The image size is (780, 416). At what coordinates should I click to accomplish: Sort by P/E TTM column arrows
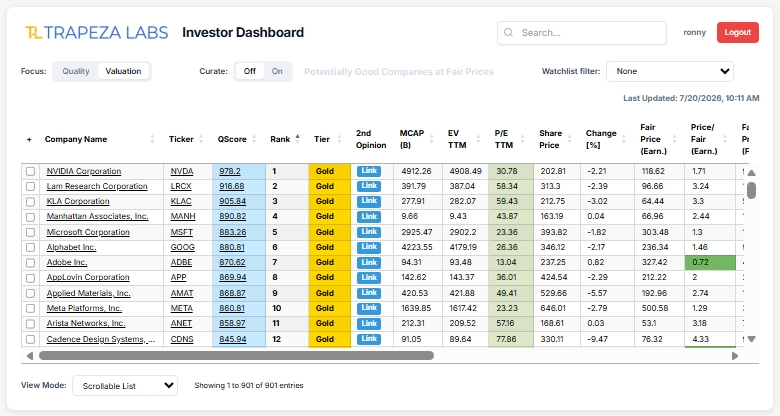tap(522, 139)
